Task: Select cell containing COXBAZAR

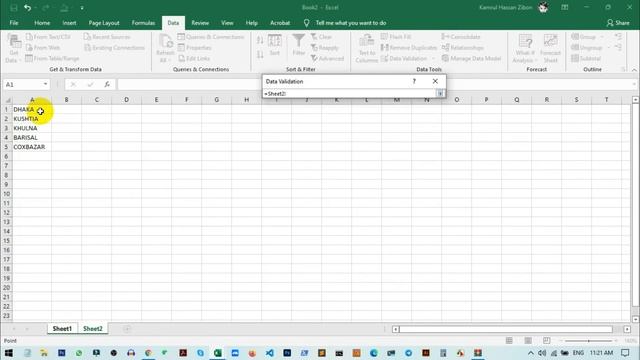Action: click(x=32, y=147)
